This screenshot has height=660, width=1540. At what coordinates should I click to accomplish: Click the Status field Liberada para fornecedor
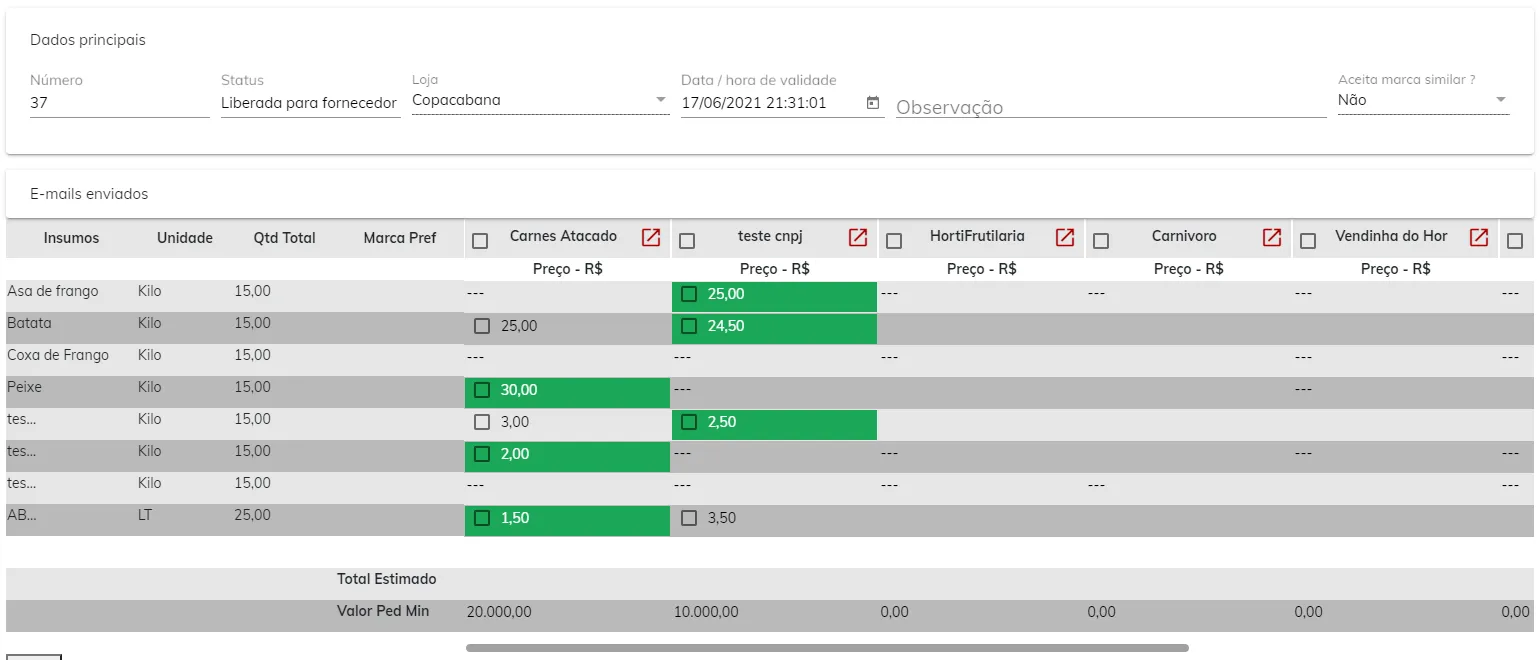[x=310, y=103]
